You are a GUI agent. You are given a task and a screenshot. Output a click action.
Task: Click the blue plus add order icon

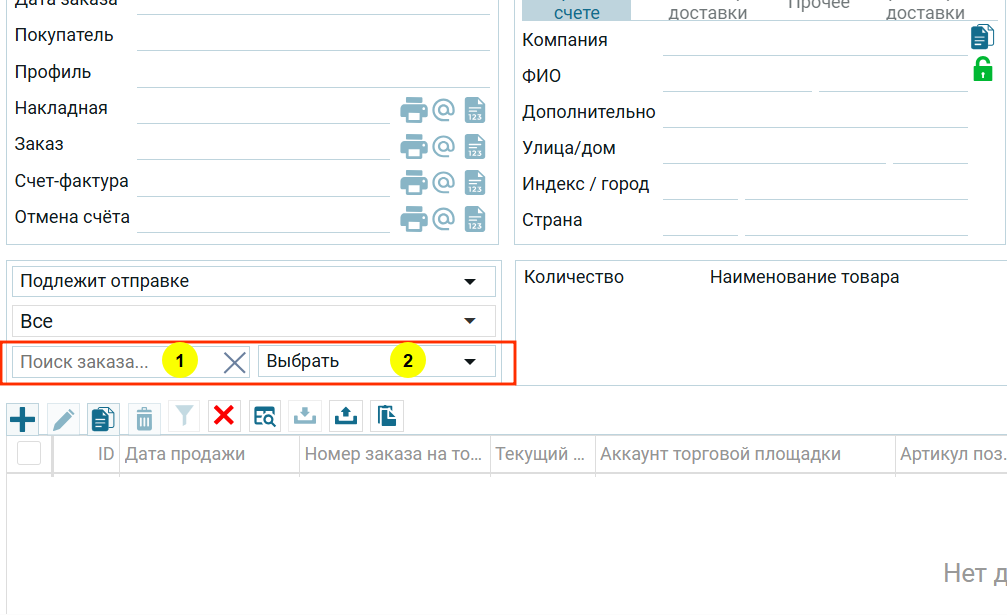tap(23, 418)
